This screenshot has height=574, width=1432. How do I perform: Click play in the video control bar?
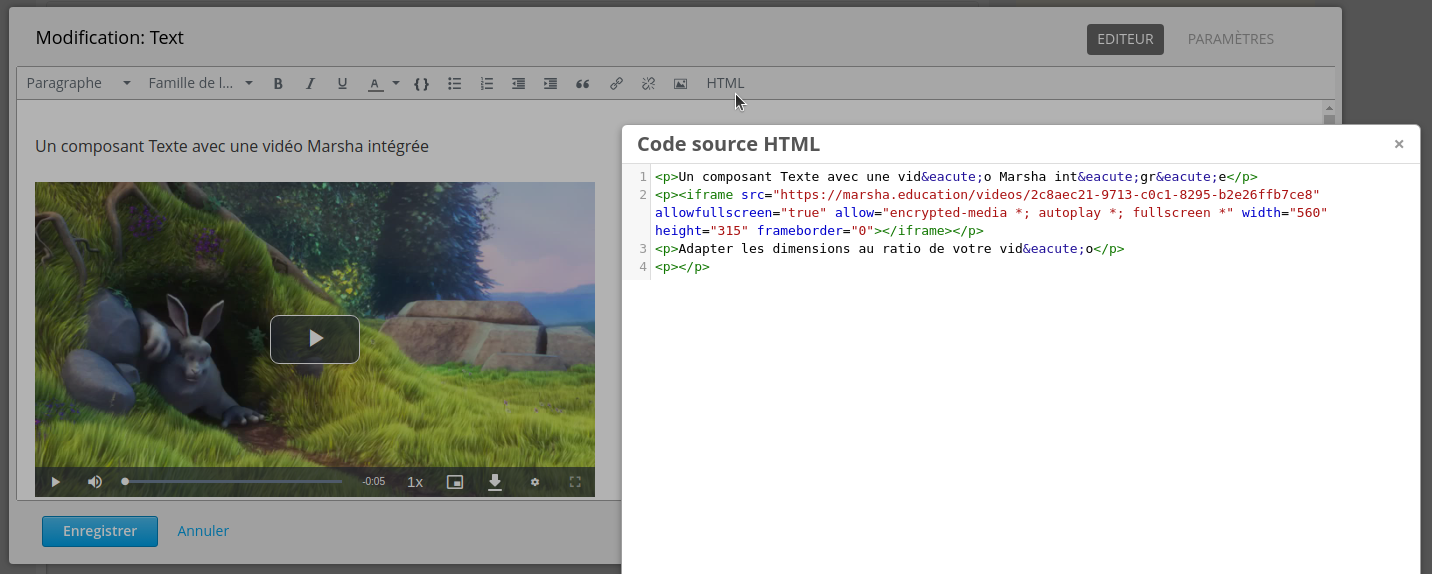(x=56, y=482)
